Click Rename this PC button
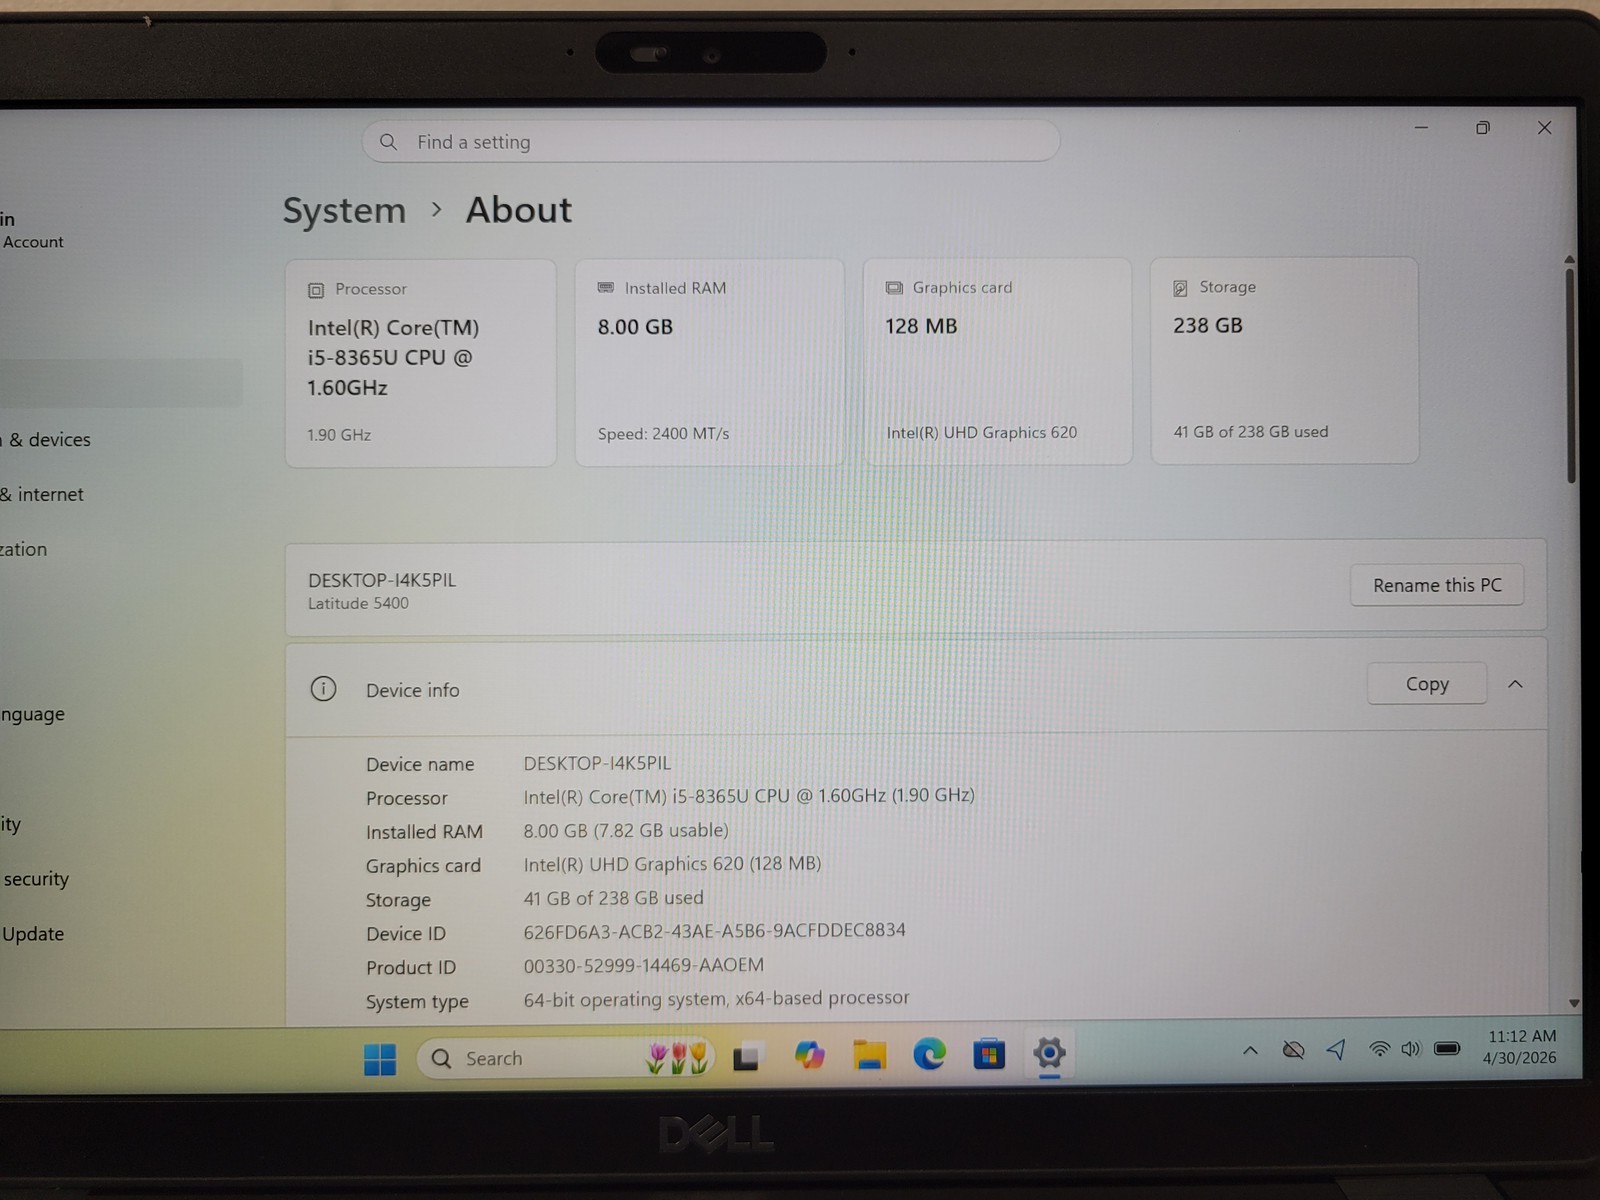Image resolution: width=1600 pixels, height=1200 pixels. tap(1437, 585)
